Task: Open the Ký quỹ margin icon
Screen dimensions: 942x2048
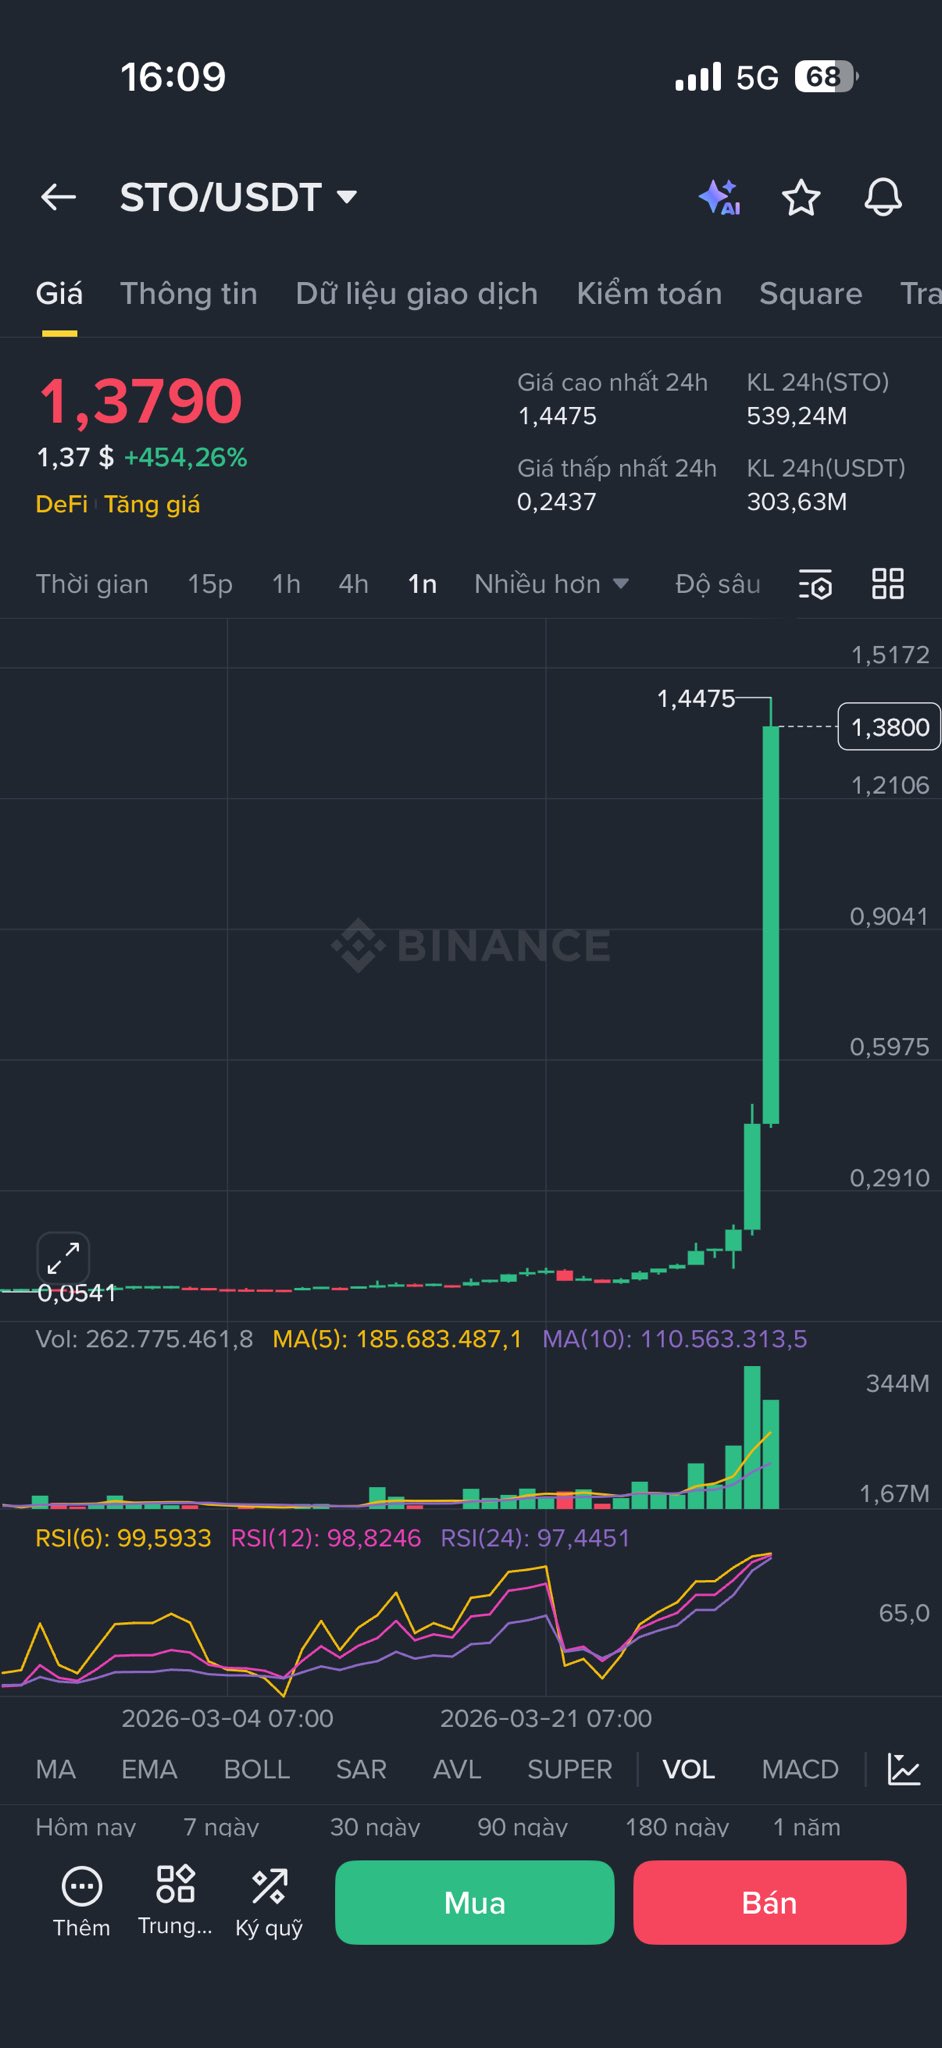Action: point(269,1900)
